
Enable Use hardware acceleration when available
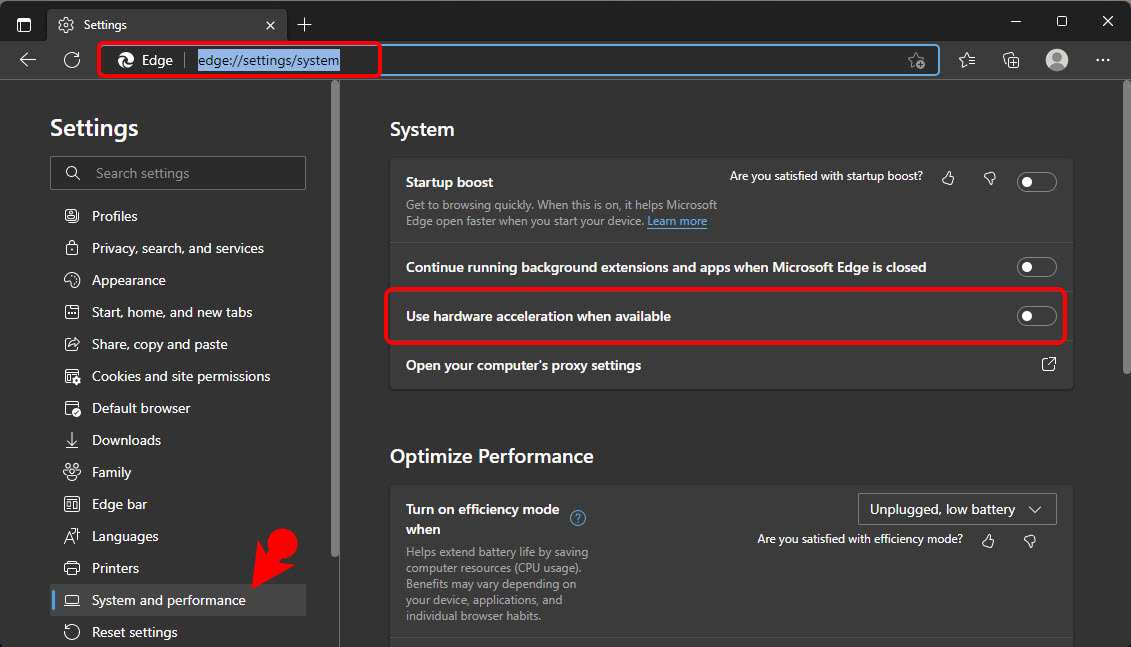point(1037,316)
